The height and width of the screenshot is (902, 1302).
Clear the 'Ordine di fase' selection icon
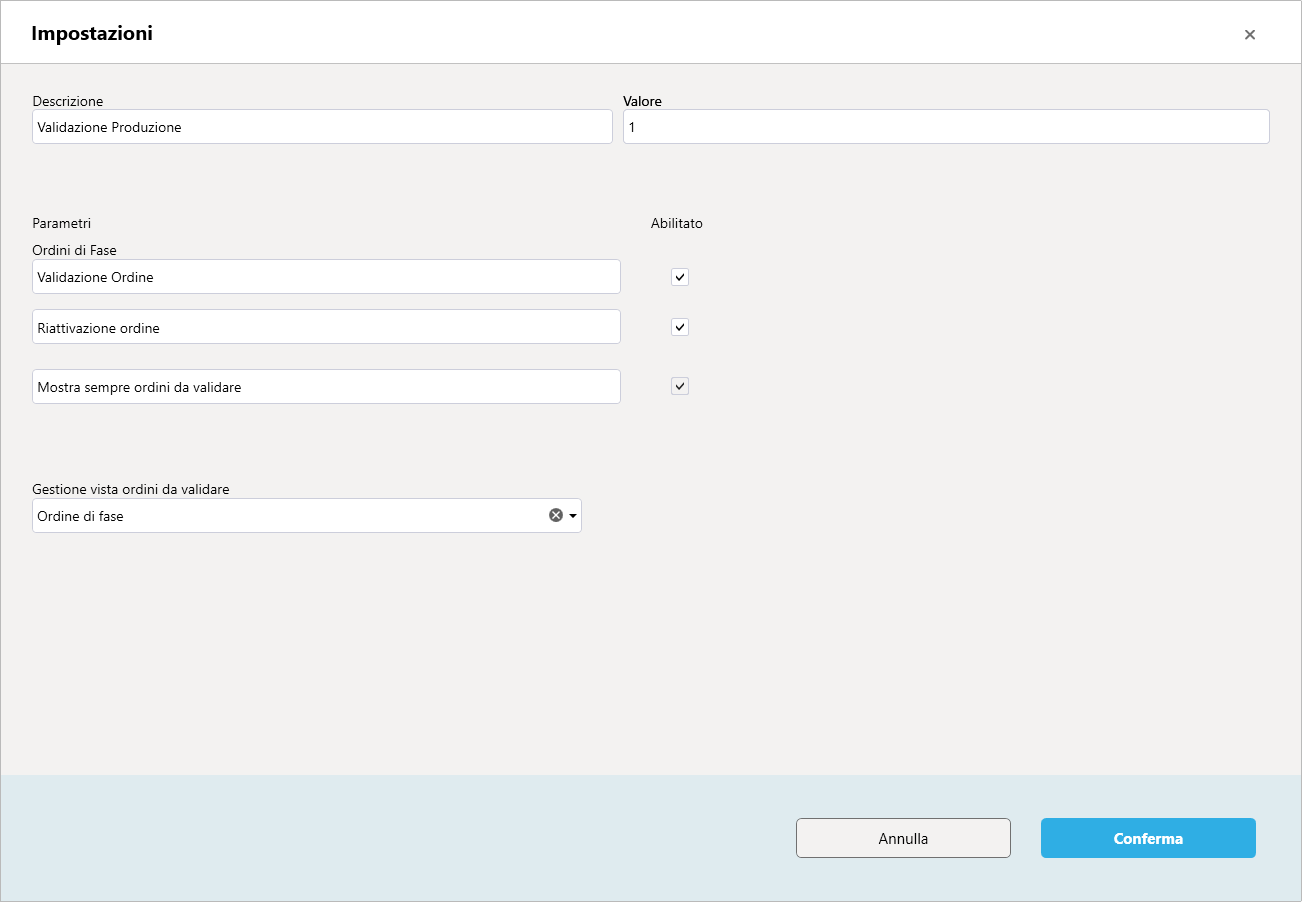556,515
